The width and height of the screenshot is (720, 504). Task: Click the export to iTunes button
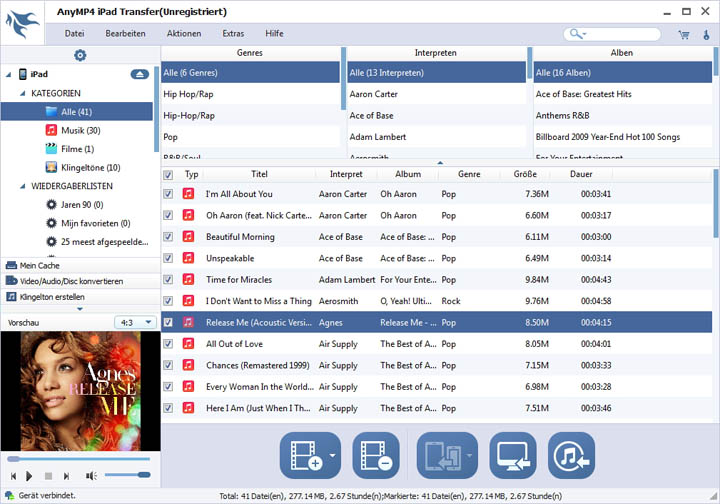pyautogui.click(x=571, y=455)
